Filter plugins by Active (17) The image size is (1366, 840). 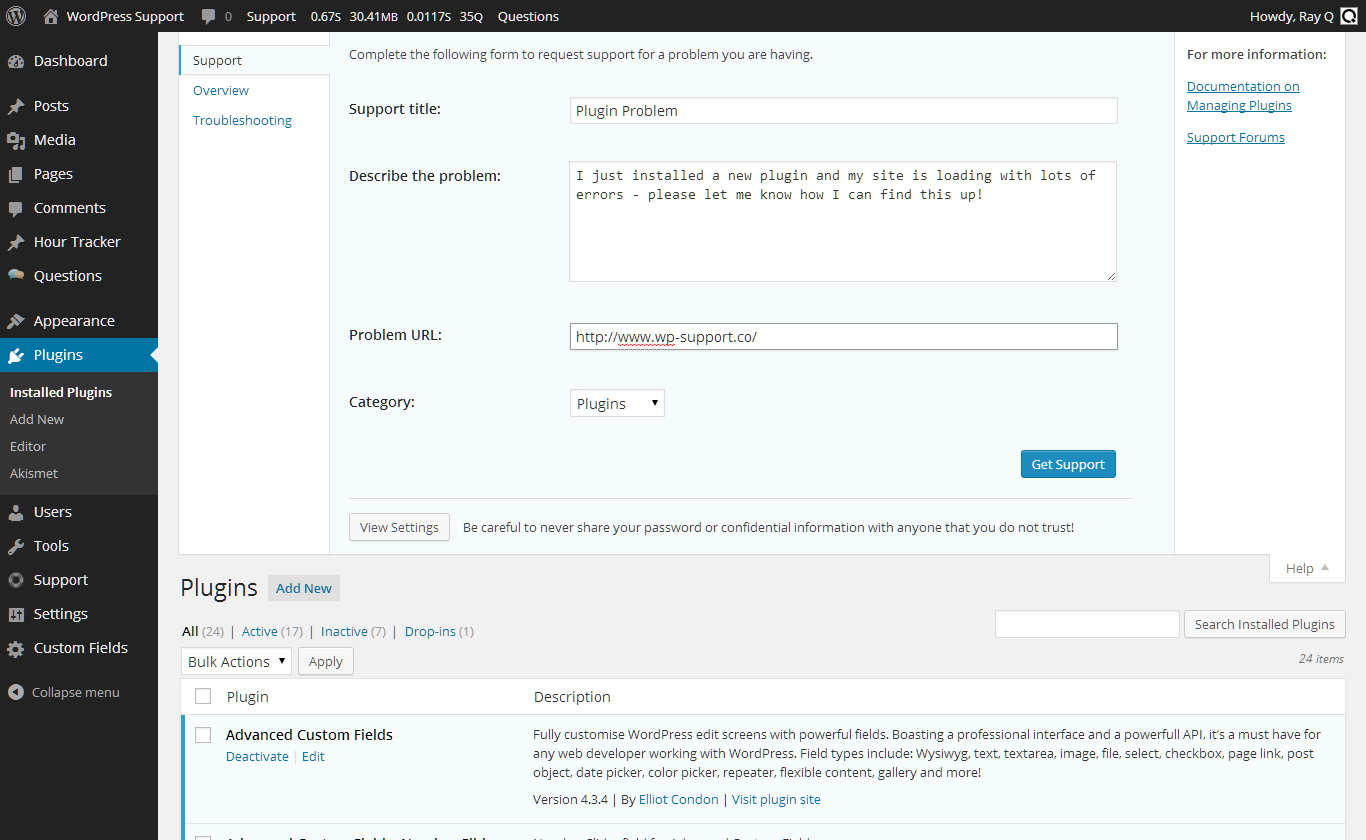[x=272, y=631]
